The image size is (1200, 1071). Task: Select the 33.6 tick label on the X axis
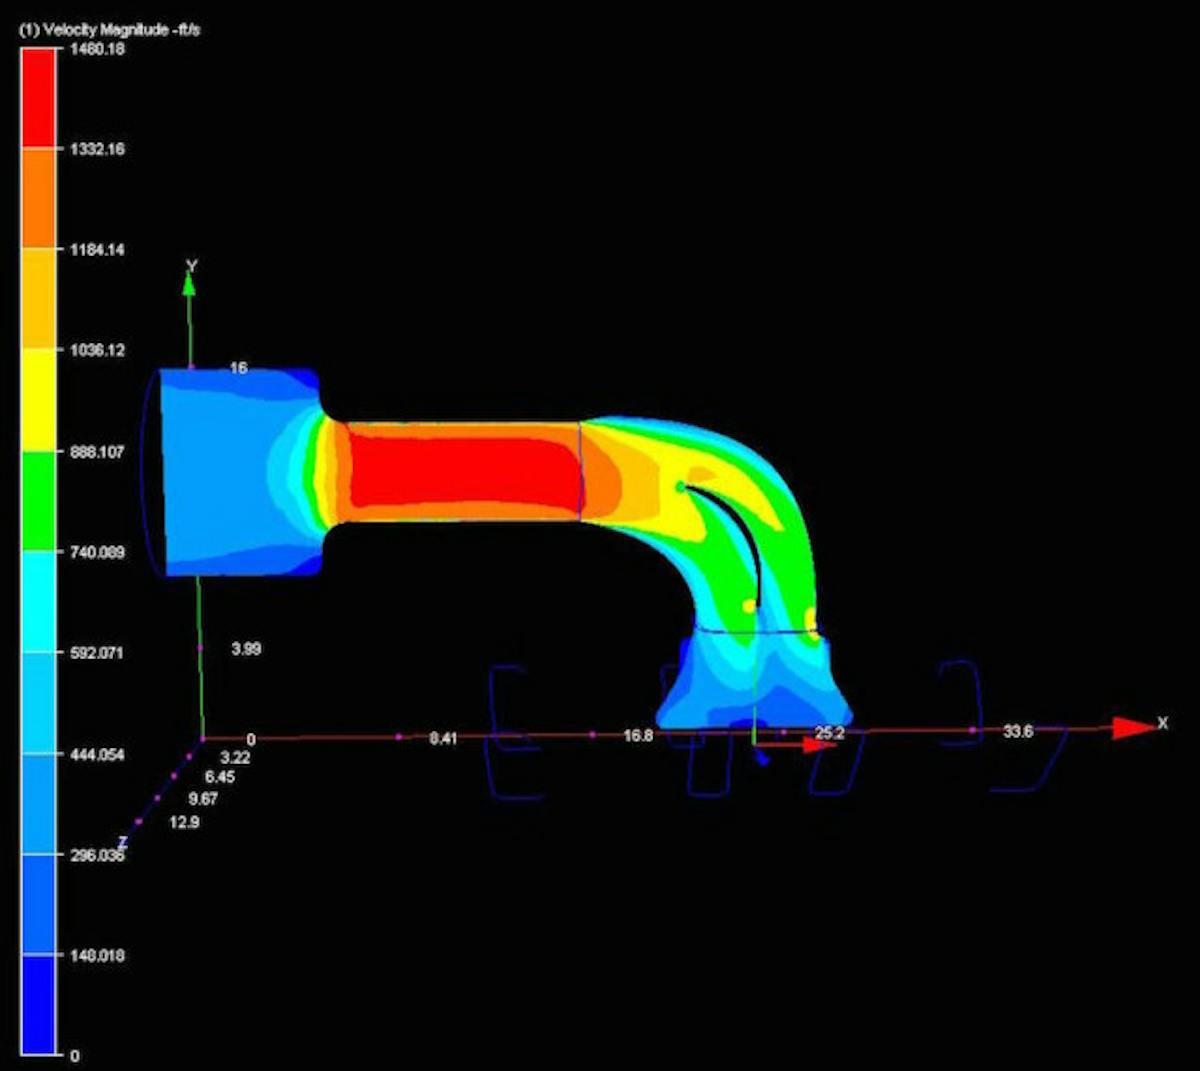click(1017, 732)
